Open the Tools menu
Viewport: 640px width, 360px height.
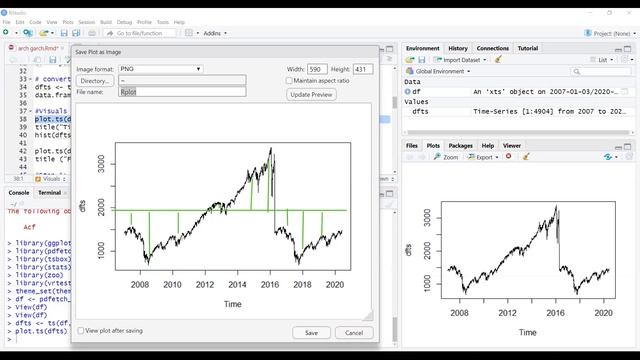coord(162,22)
